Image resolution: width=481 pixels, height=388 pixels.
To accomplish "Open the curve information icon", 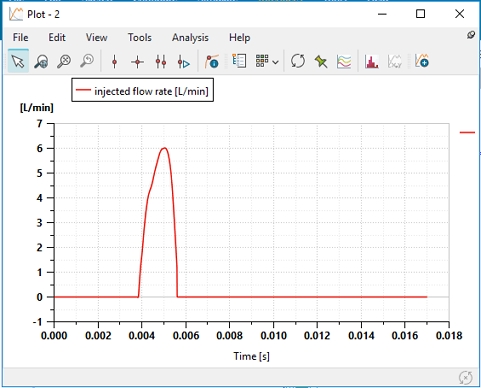I will pos(212,62).
